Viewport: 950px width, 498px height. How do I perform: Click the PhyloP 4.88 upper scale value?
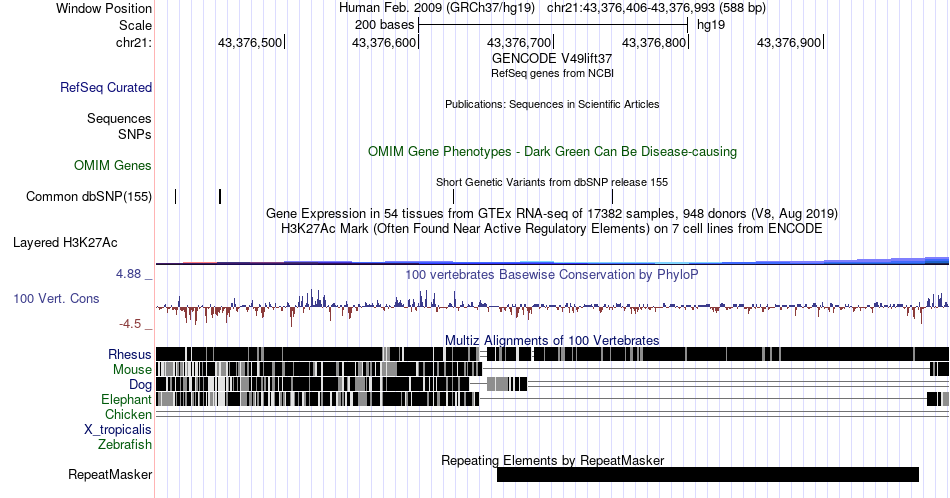click(128, 274)
